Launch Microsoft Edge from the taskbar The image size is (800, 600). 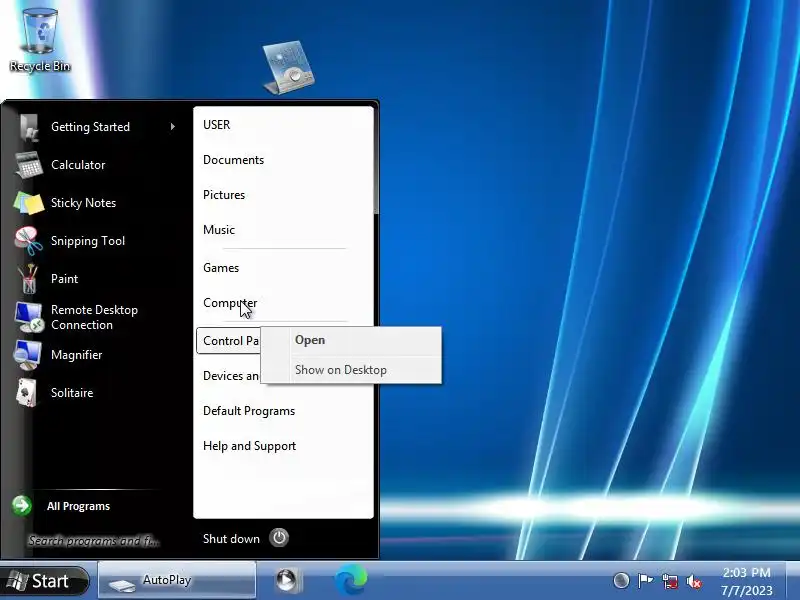pos(351,580)
